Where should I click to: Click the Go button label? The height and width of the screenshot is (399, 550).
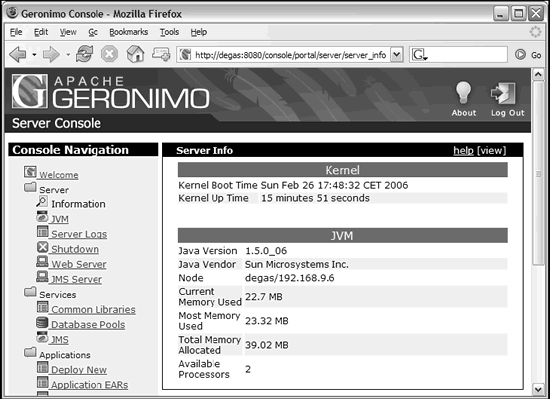pyautogui.click(x=536, y=55)
